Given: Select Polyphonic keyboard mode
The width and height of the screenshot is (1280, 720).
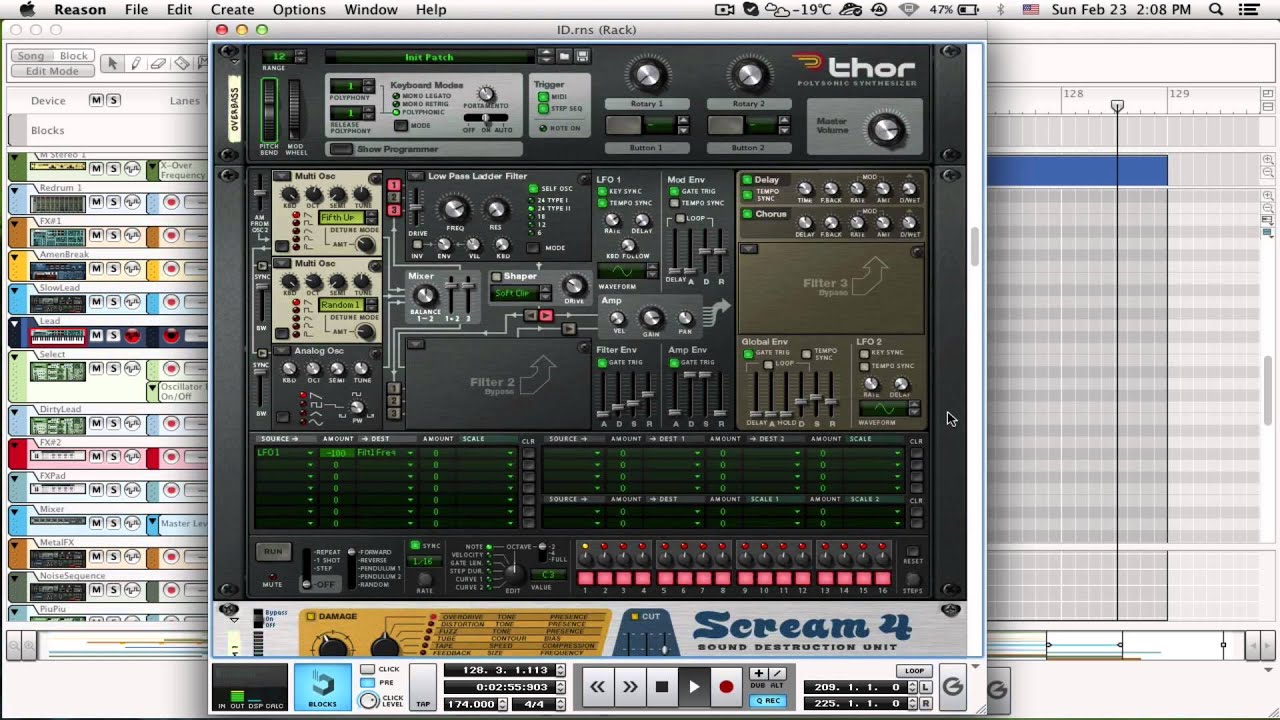Looking at the screenshot, I should point(396,112).
